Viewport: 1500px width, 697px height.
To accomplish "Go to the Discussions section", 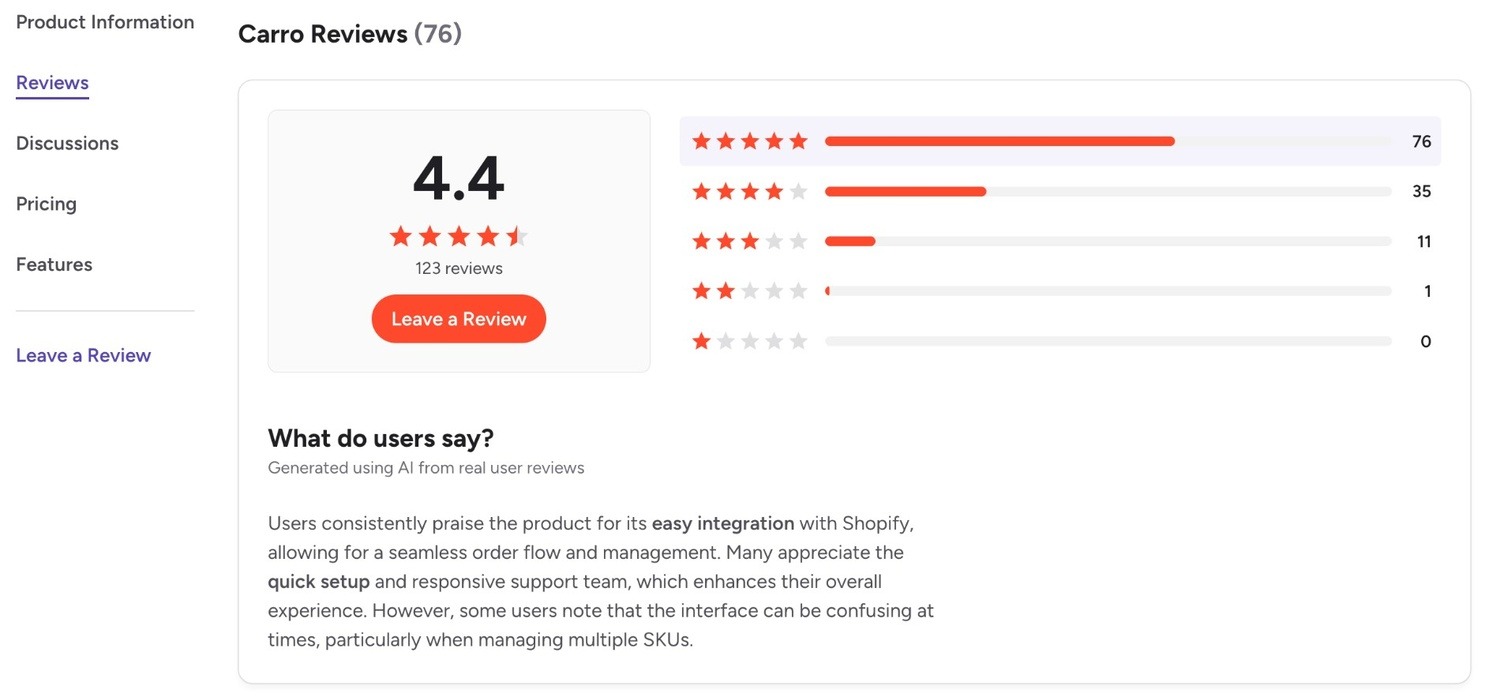I will 67,143.
